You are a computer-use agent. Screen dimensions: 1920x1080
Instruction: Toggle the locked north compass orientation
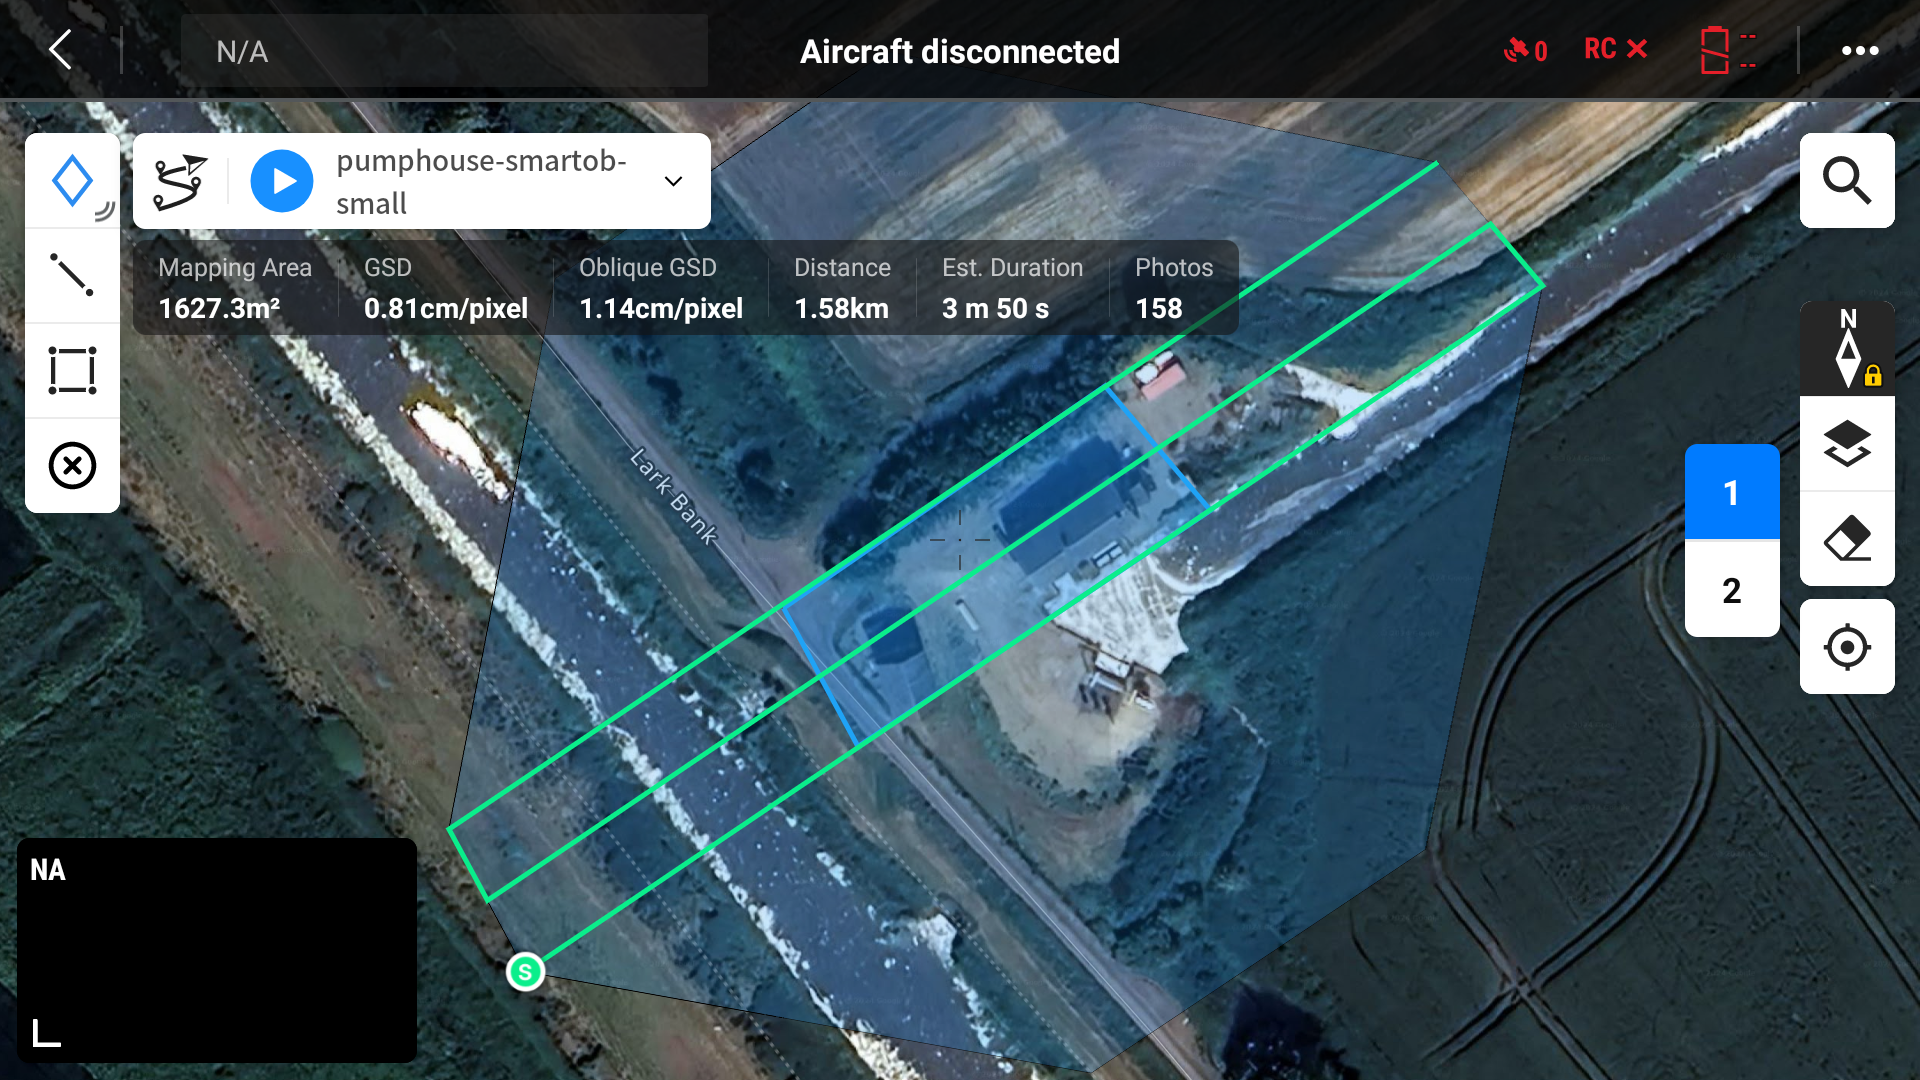pos(1848,348)
